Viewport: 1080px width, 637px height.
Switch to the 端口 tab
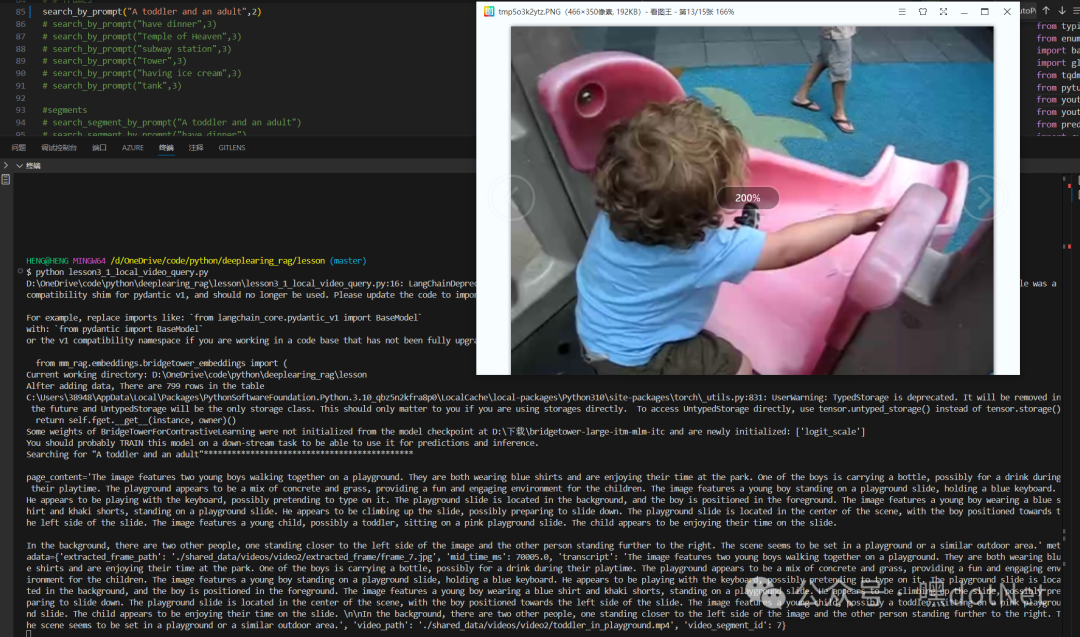click(99, 147)
